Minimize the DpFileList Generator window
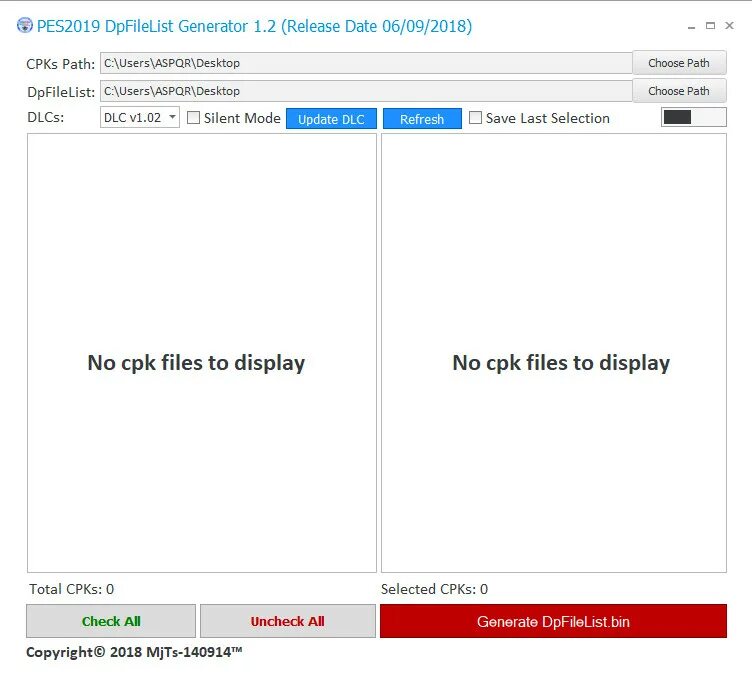The height and width of the screenshot is (681, 752). coord(691,27)
